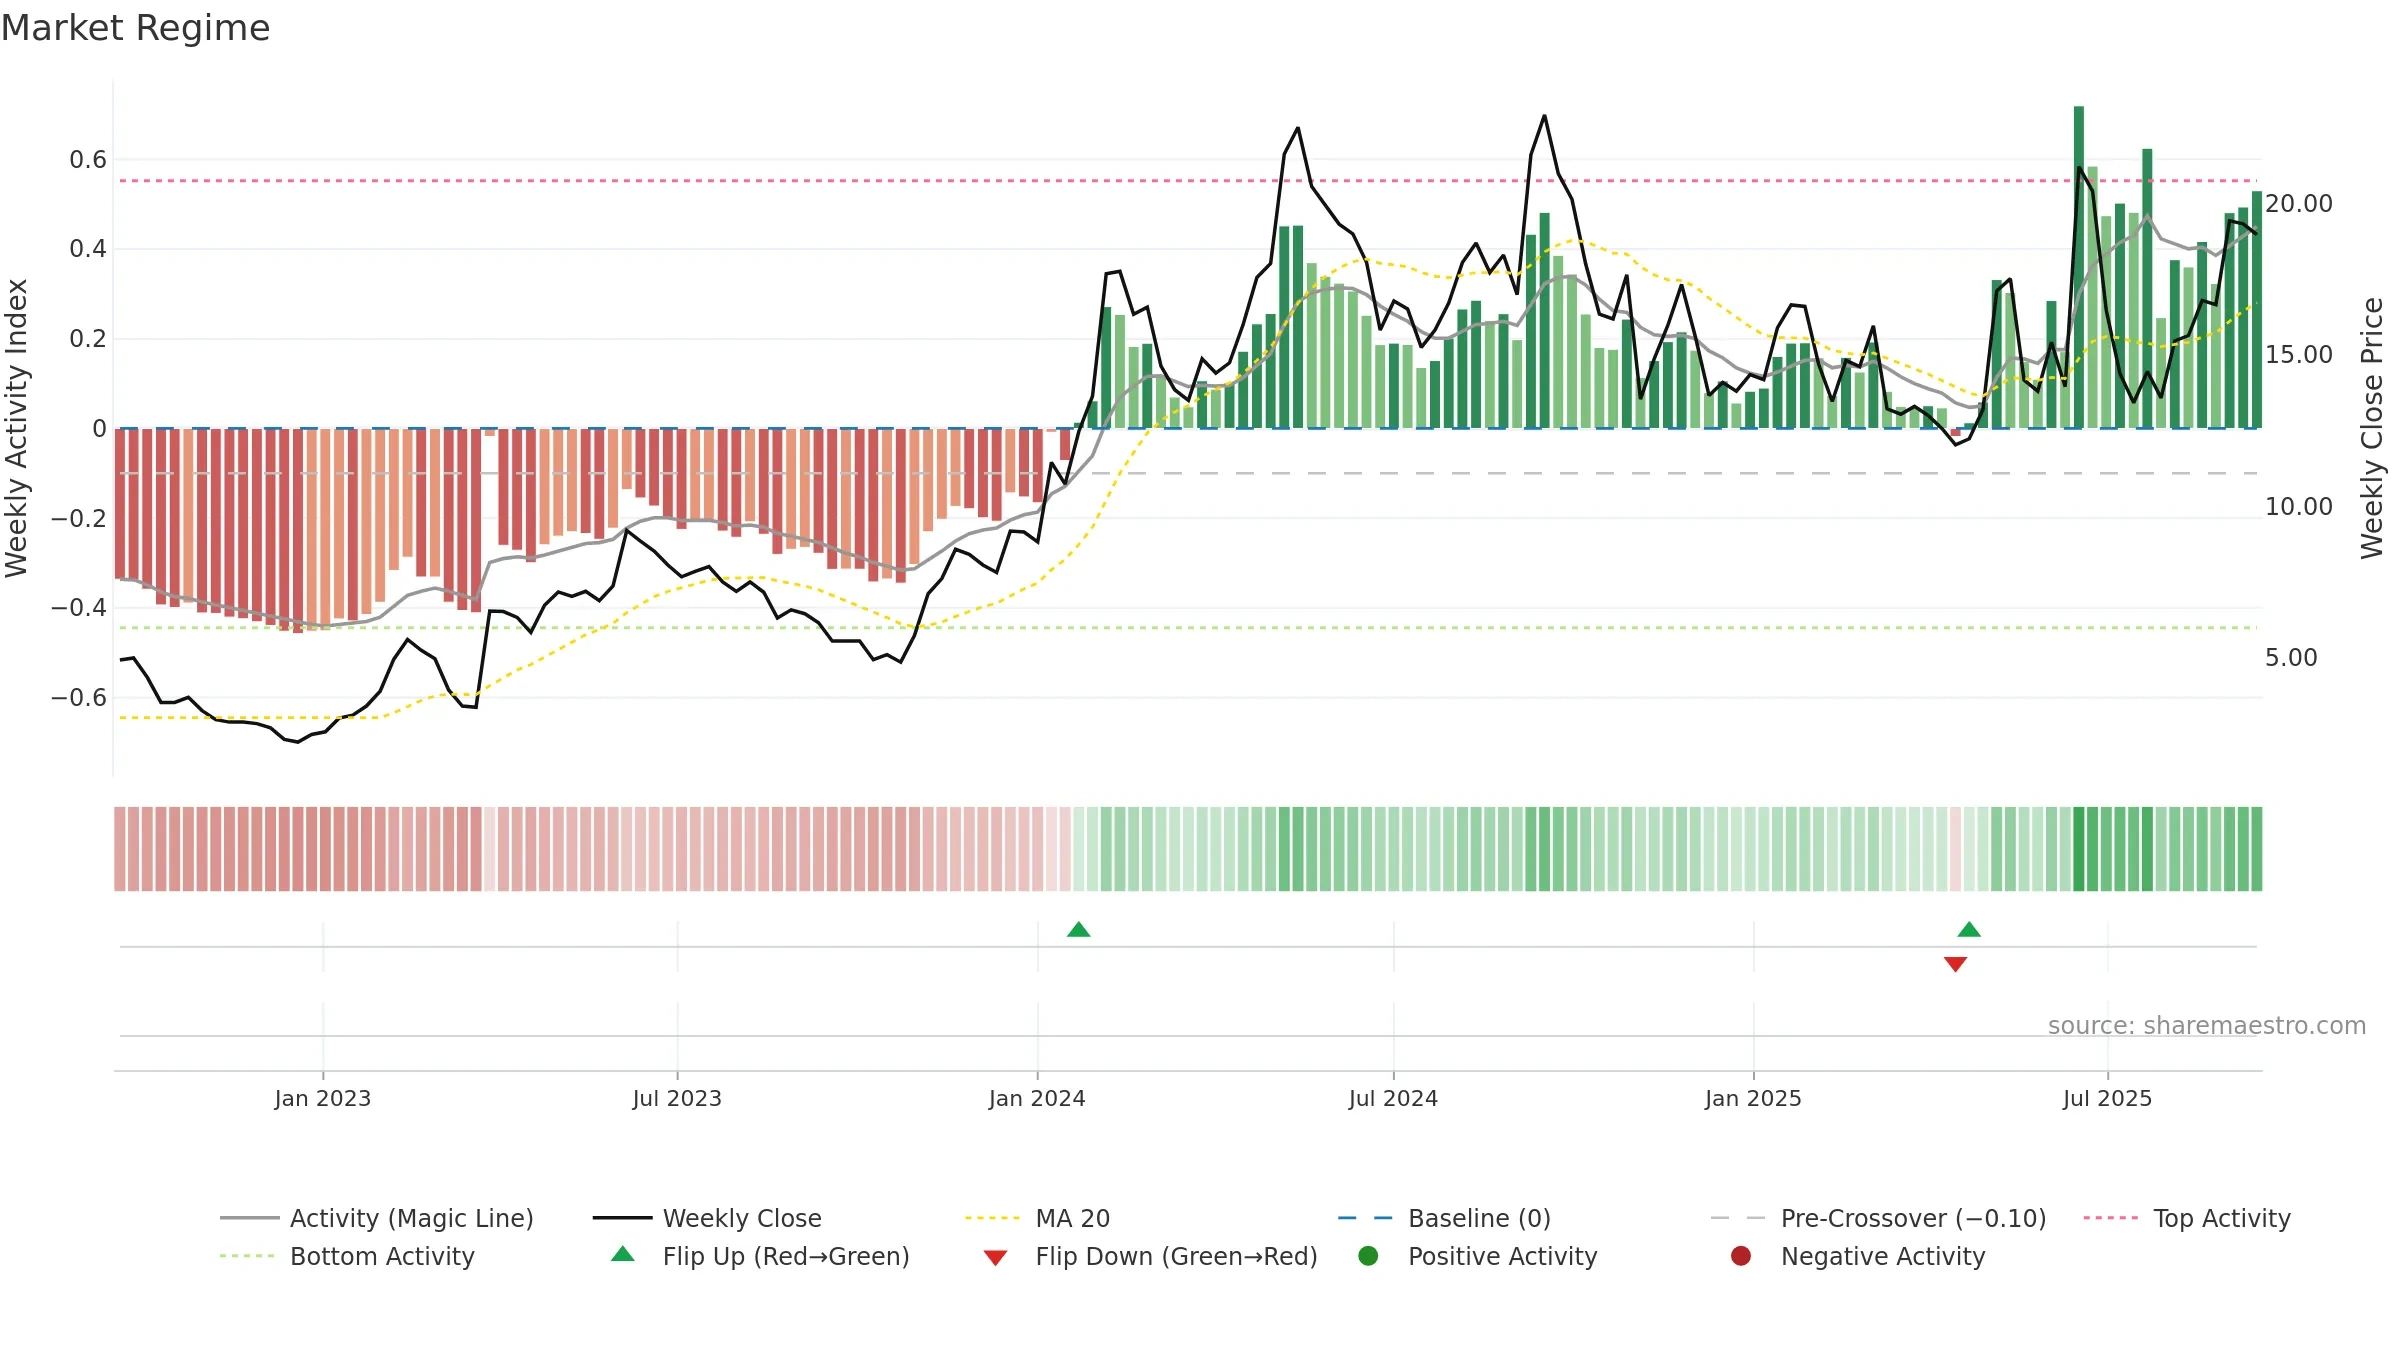Click the Jan 2023 axis label
This screenshot has width=2400, height=1350.
coord(323,1098)
